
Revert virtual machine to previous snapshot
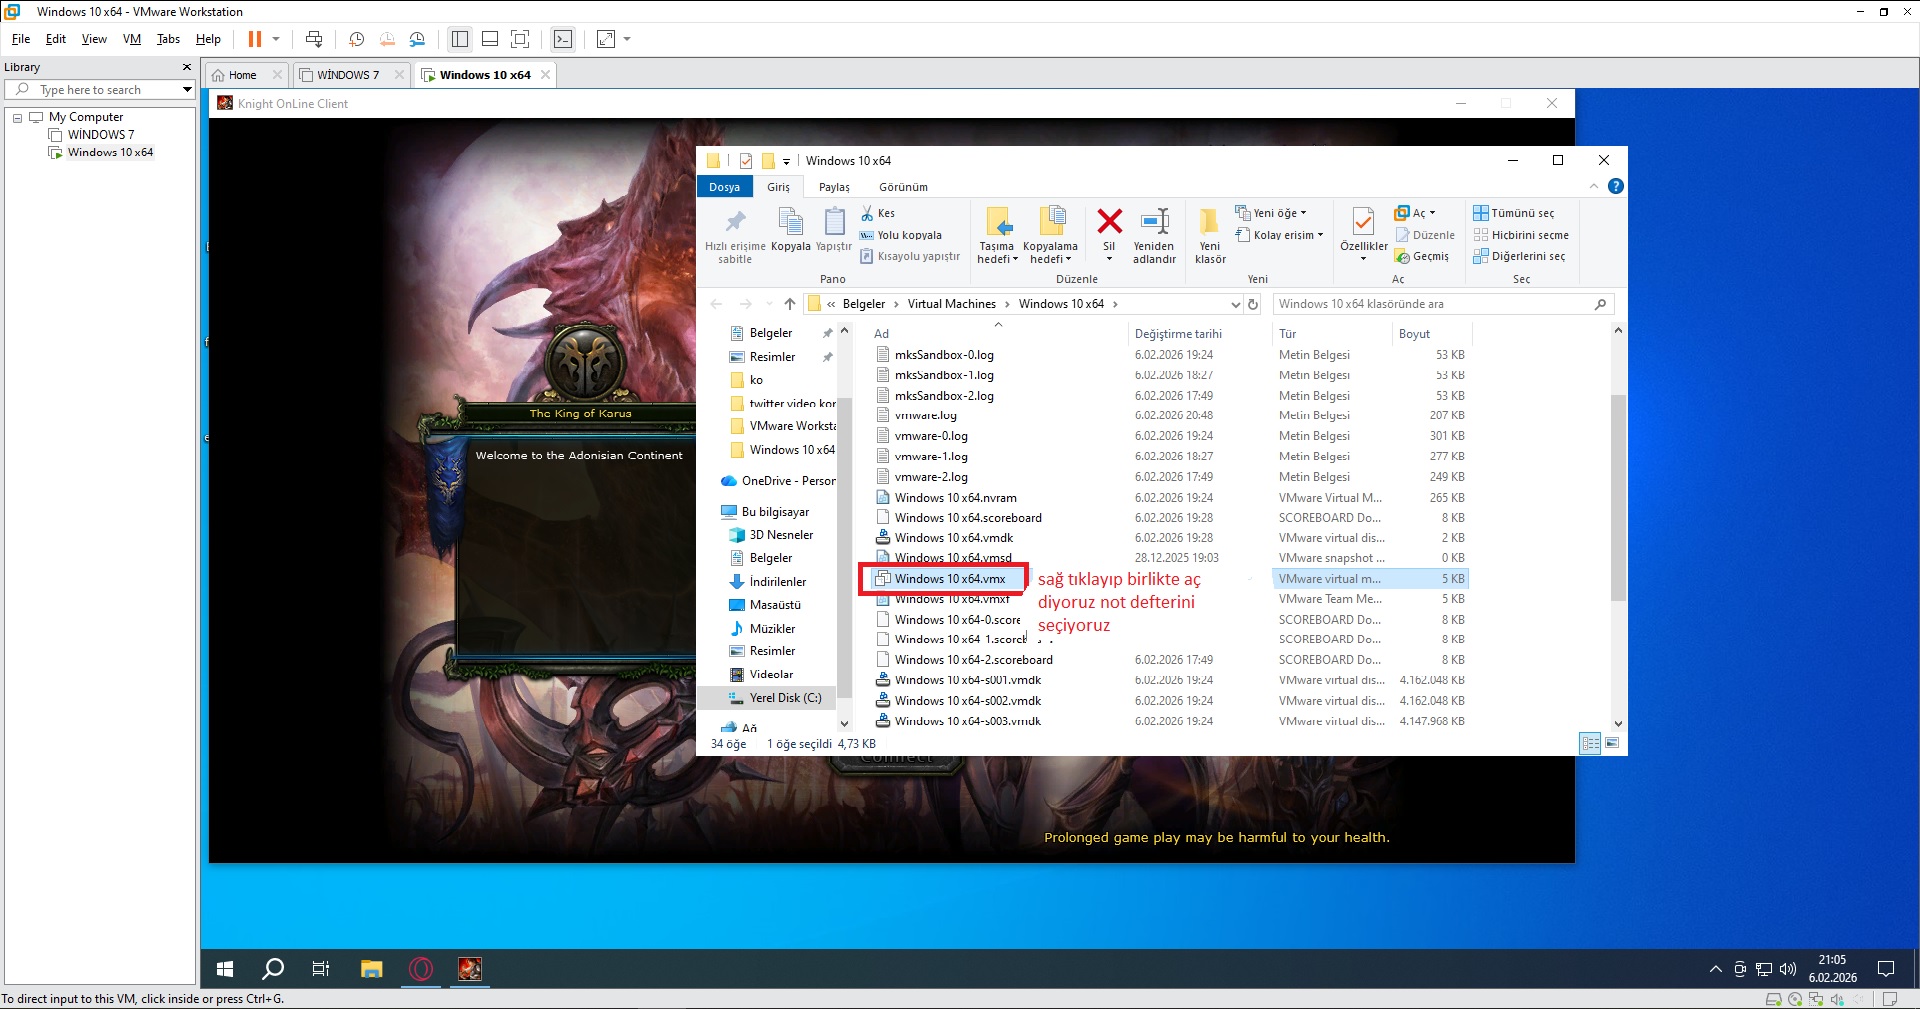point(387,39)
